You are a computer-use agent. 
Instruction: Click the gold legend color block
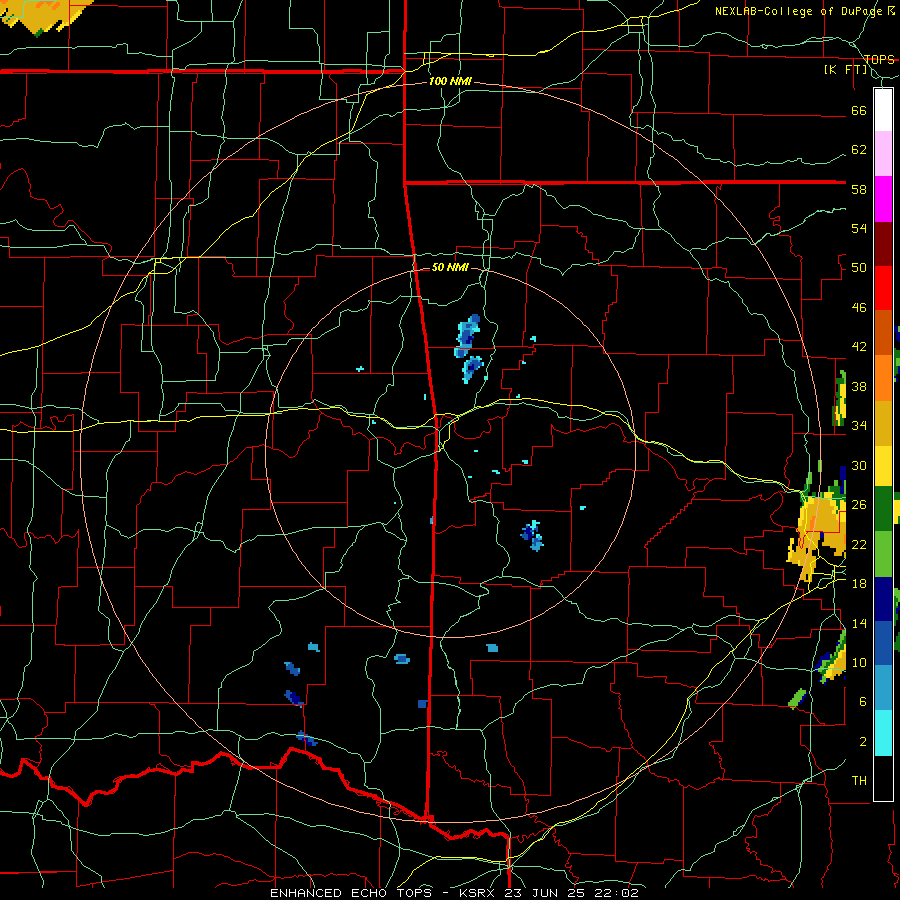click(x=883, y=422)
